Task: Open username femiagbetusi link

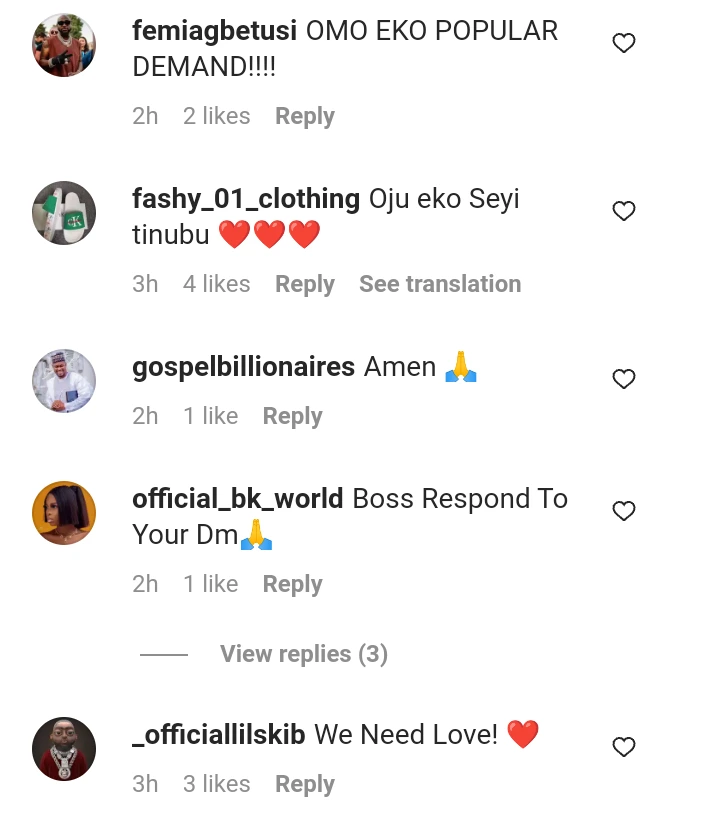Action: click(214, 31)
